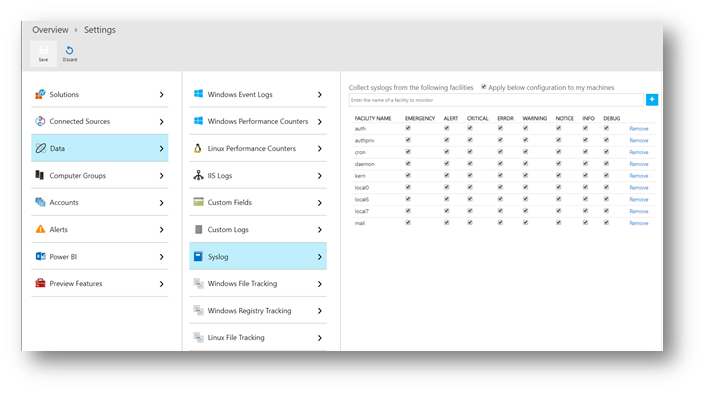Open the Accounts settings section
Image resolution: width=705 pixels, height=393 pixels.
click(99, 202)
